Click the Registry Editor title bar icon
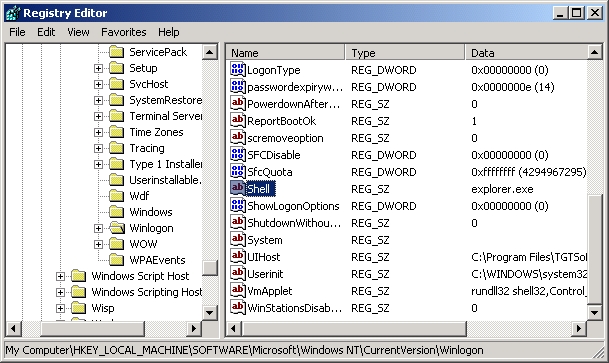This screenshot has height=363, width=609. (x=13, y=13)
